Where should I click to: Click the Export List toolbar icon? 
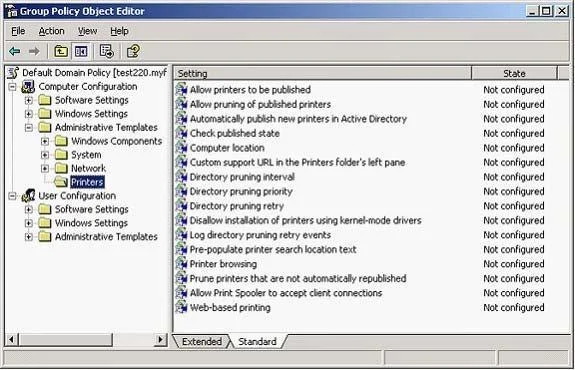coord(107,51)
